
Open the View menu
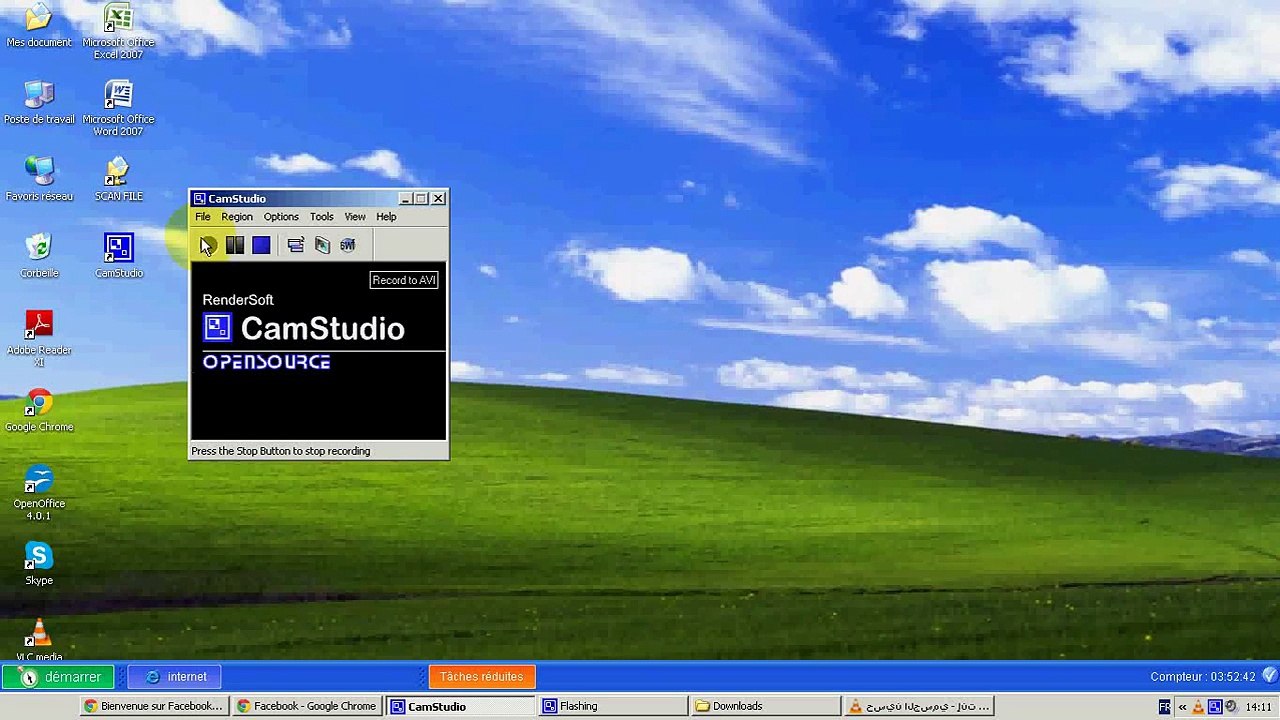pos(355,216)
